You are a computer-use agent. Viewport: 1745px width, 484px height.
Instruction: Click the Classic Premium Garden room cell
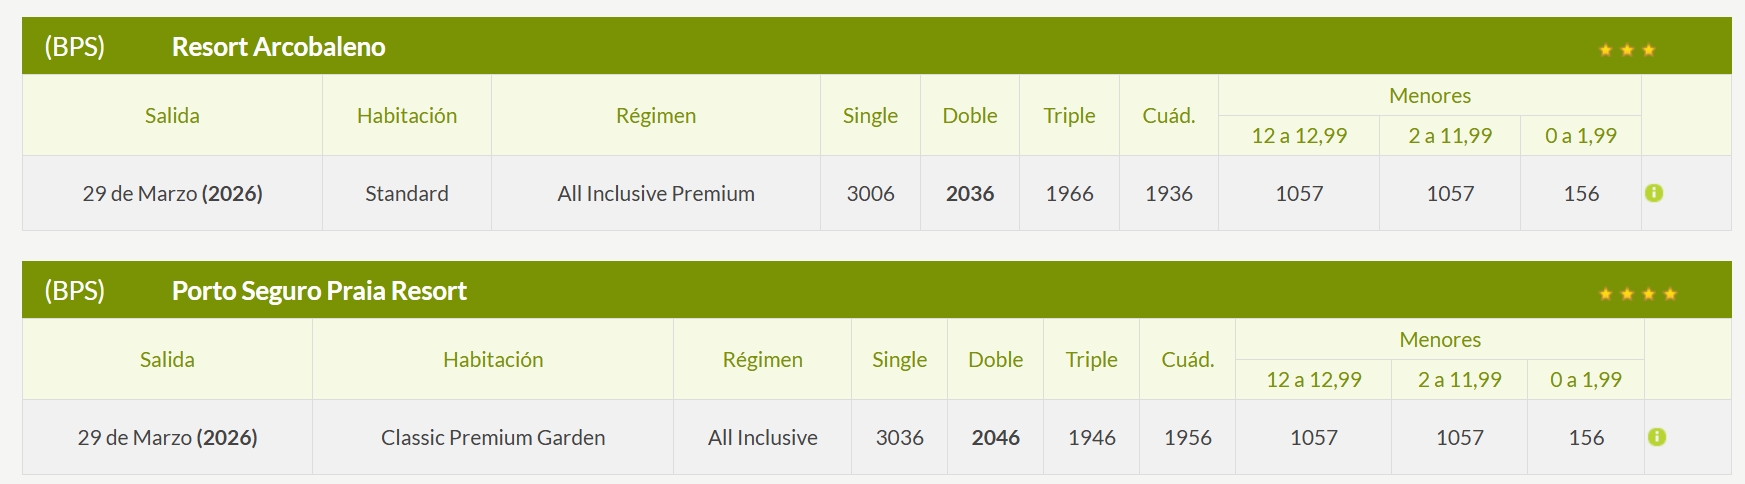click(x=493, y=438)
